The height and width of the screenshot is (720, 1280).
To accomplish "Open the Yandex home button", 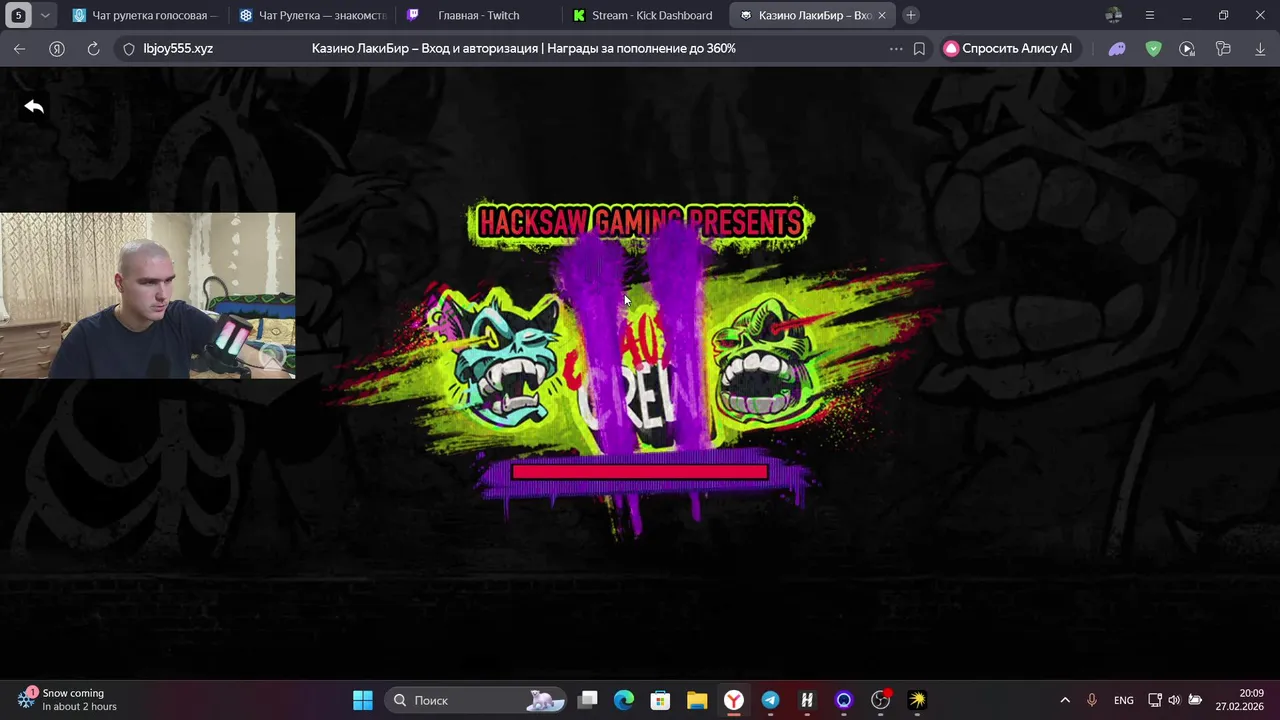I will click(x=57, y=48).
